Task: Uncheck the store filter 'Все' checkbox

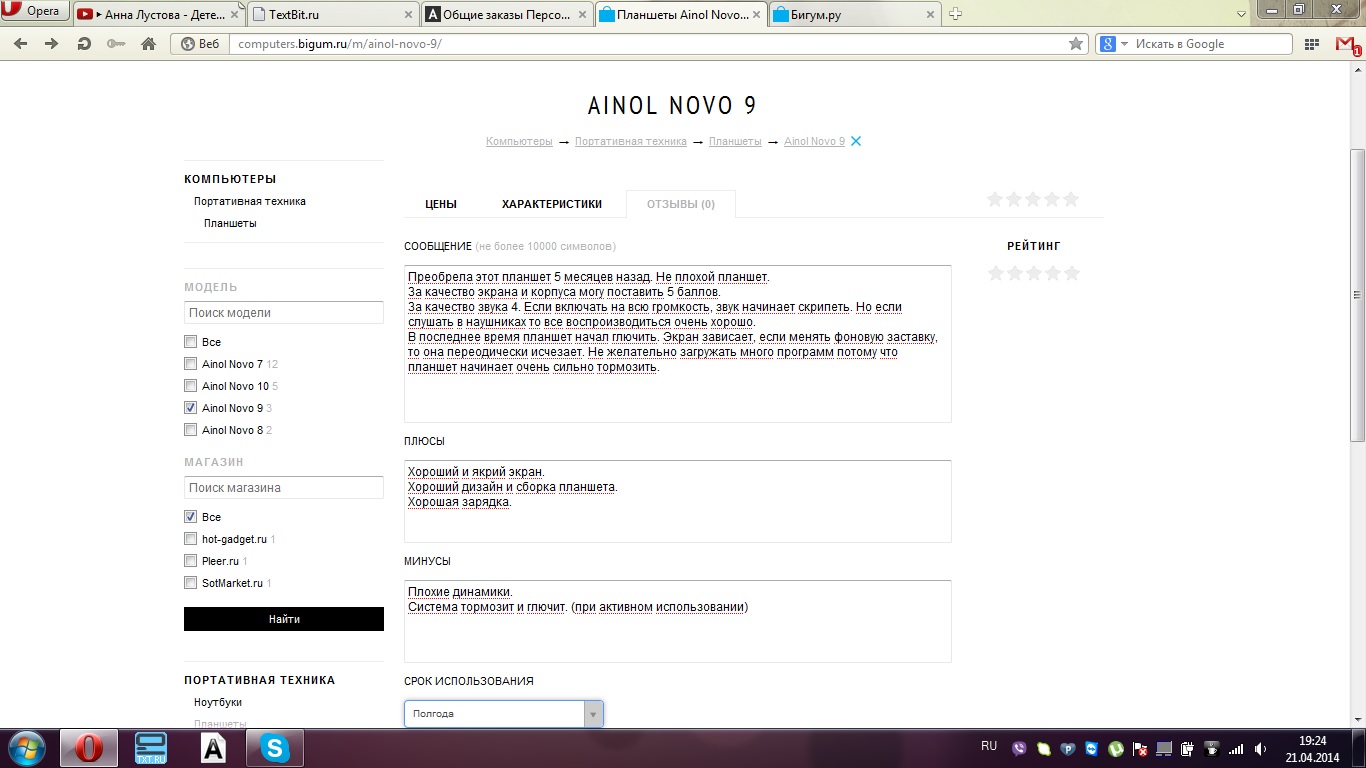Action: [191, 517]
